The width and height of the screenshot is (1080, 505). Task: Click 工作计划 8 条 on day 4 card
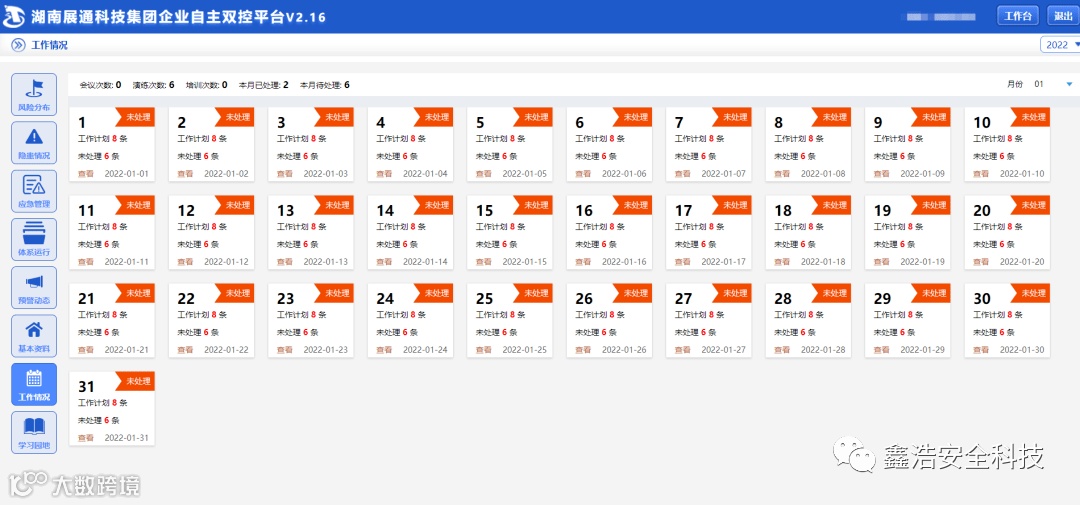(x=402, y=138)
